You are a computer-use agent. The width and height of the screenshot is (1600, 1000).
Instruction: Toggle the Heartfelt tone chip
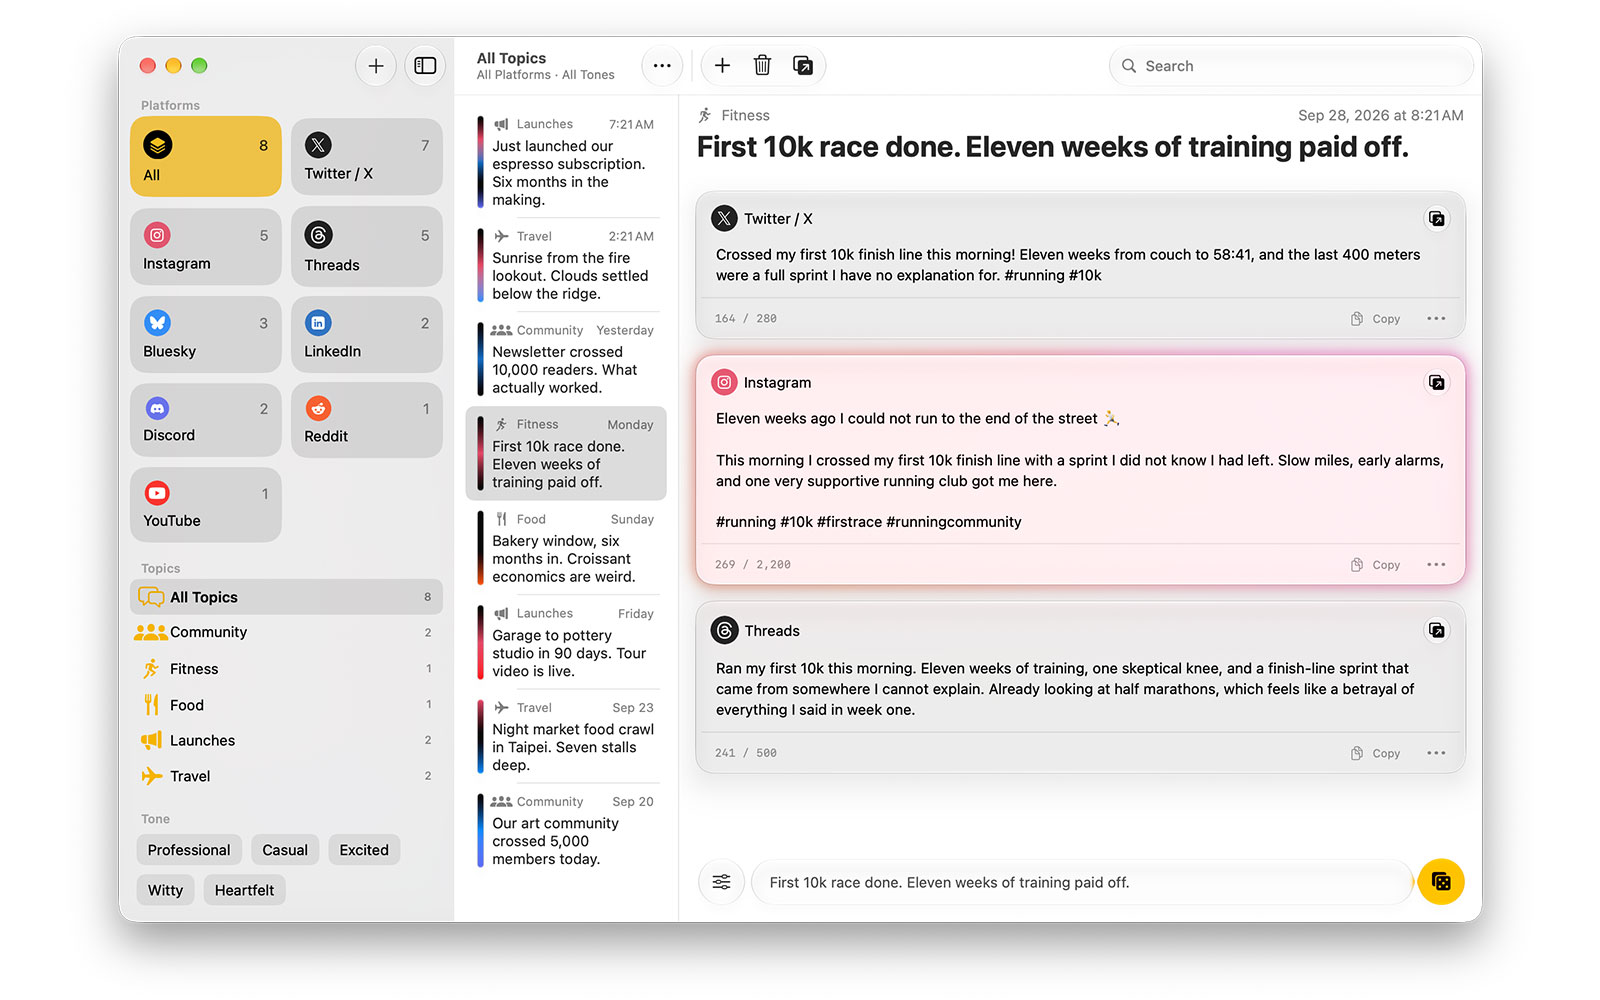(244, 890)
